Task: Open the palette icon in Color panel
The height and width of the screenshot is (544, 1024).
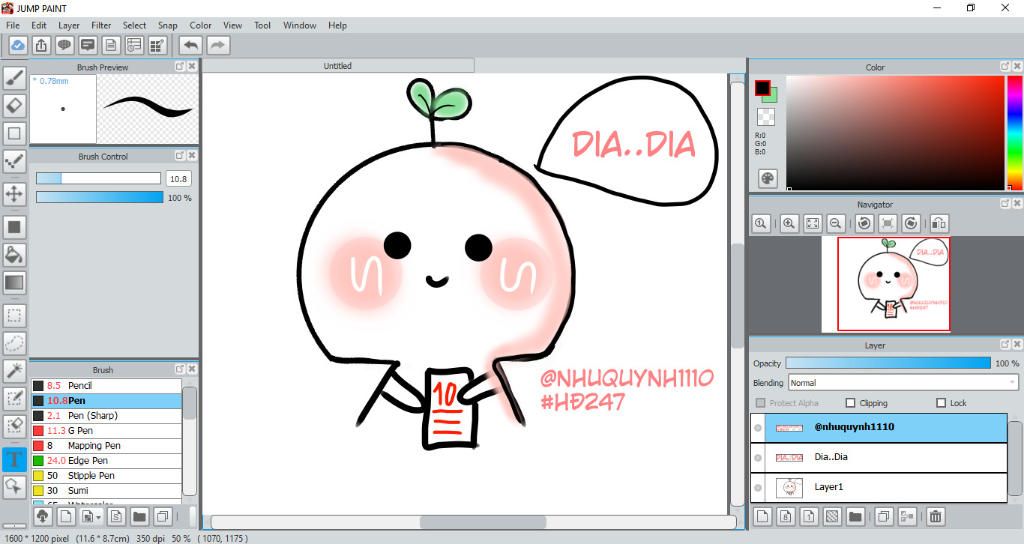Action: coord(767,178)
